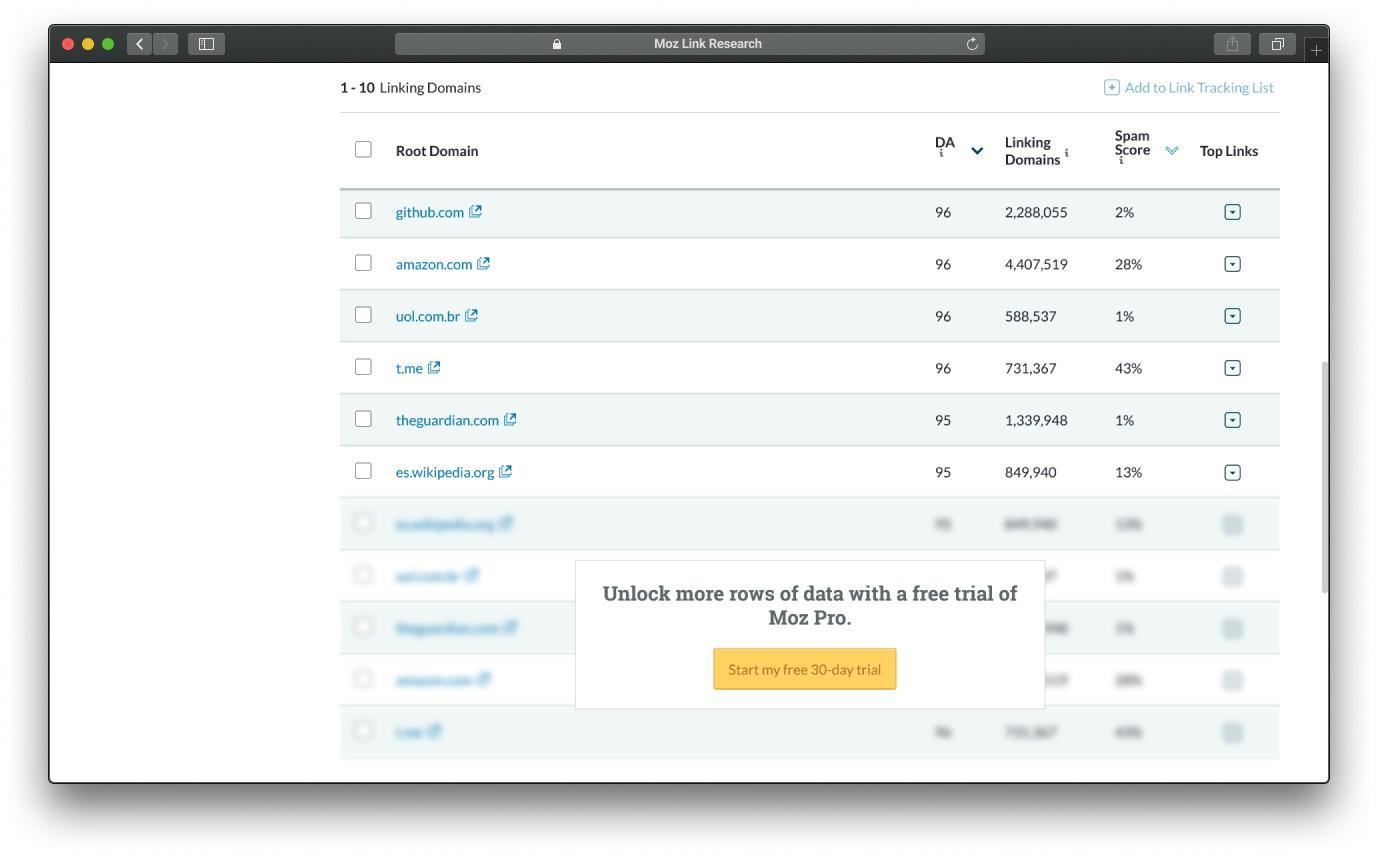Image resolution: width=1378 pixels, height=856 pixels.
Task: Open the github.com domain link
Action: point(430,212)
